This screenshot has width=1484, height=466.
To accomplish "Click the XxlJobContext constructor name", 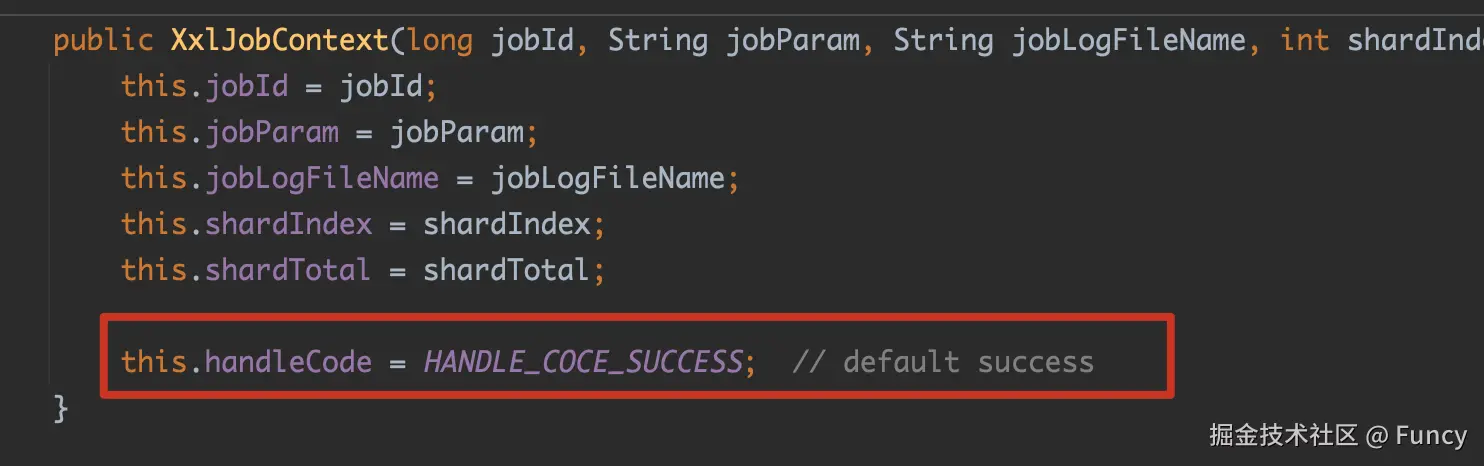I will 280,40.
